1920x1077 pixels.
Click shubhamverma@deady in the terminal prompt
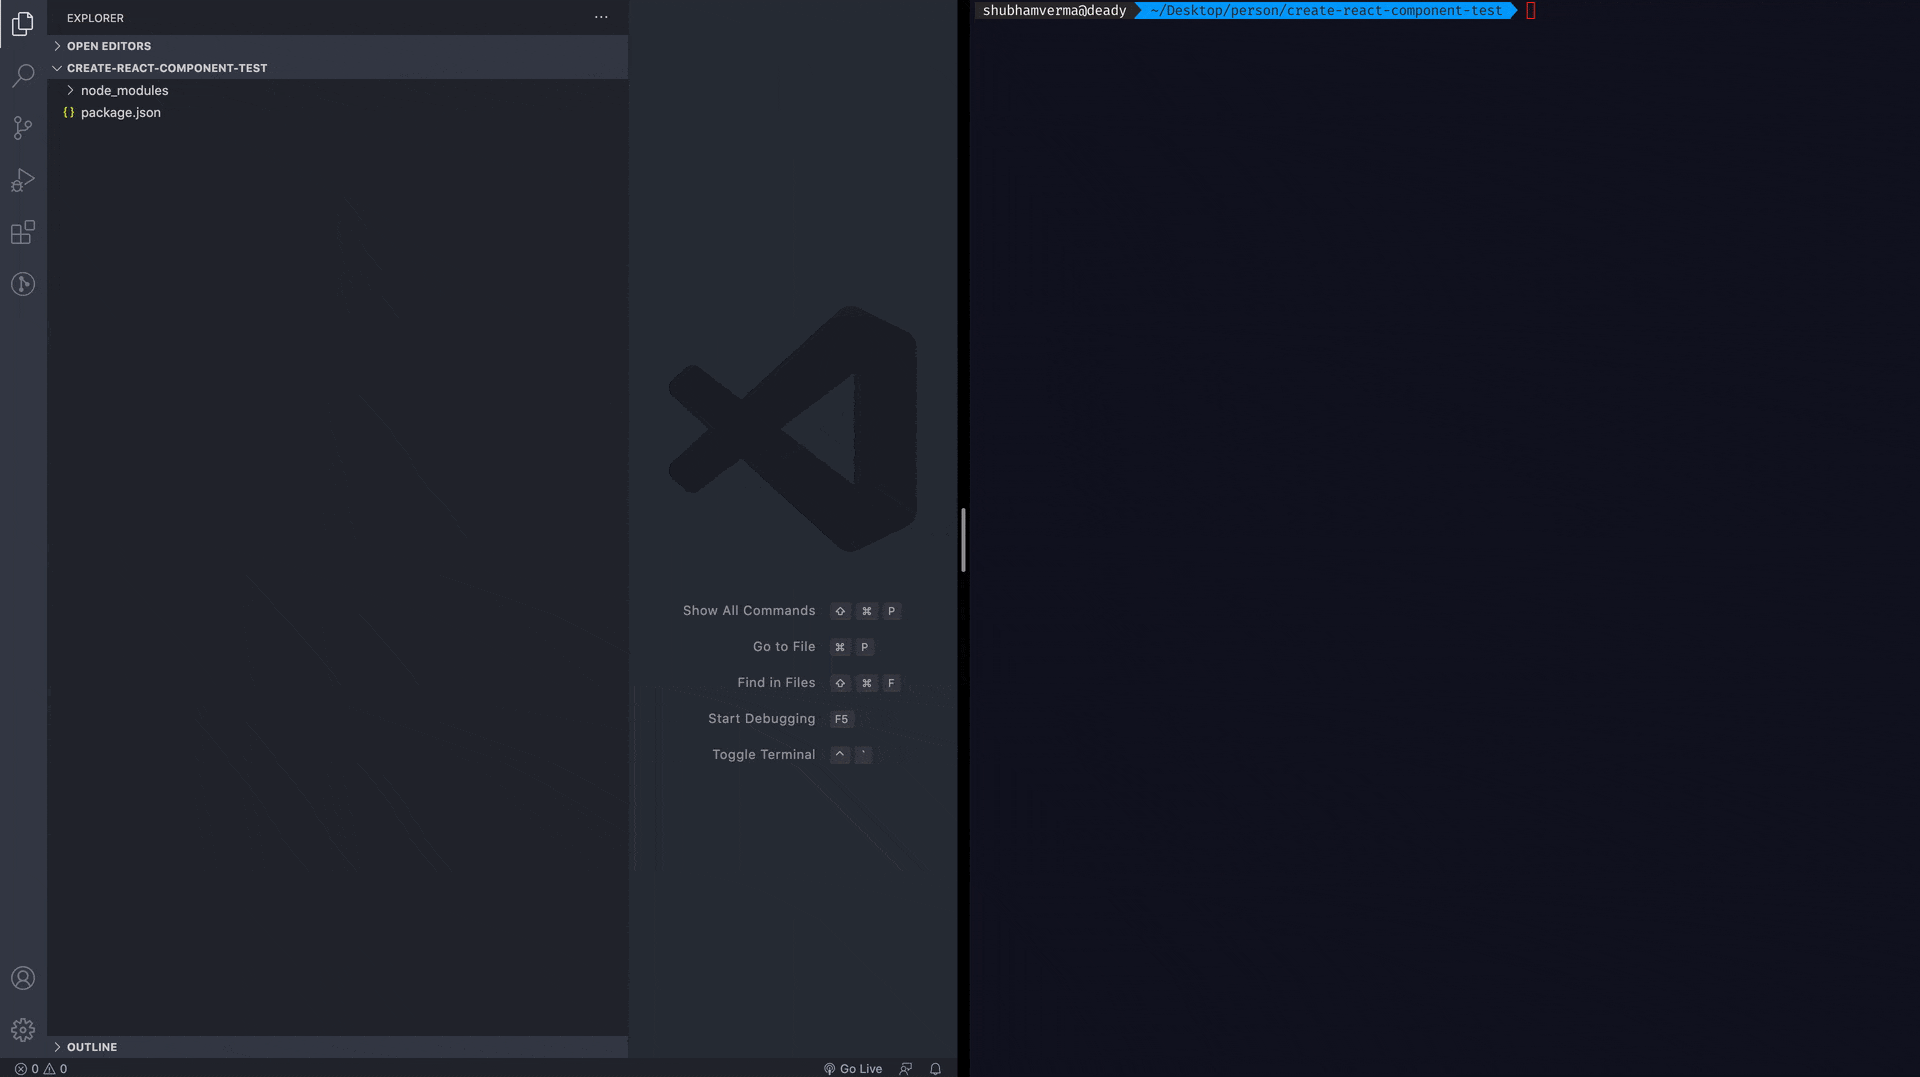(x=1054, y=11)
